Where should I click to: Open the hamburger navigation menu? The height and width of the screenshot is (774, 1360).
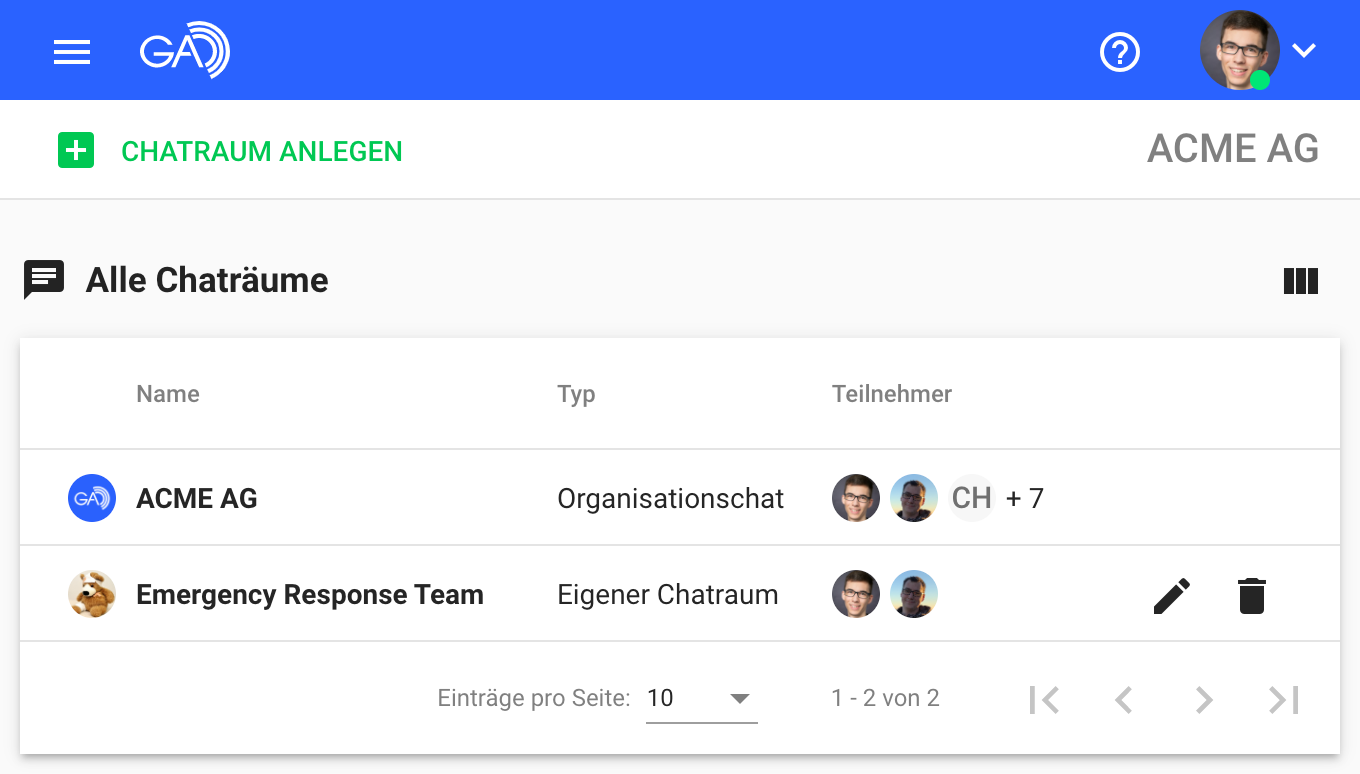click(x=71, y=51)
